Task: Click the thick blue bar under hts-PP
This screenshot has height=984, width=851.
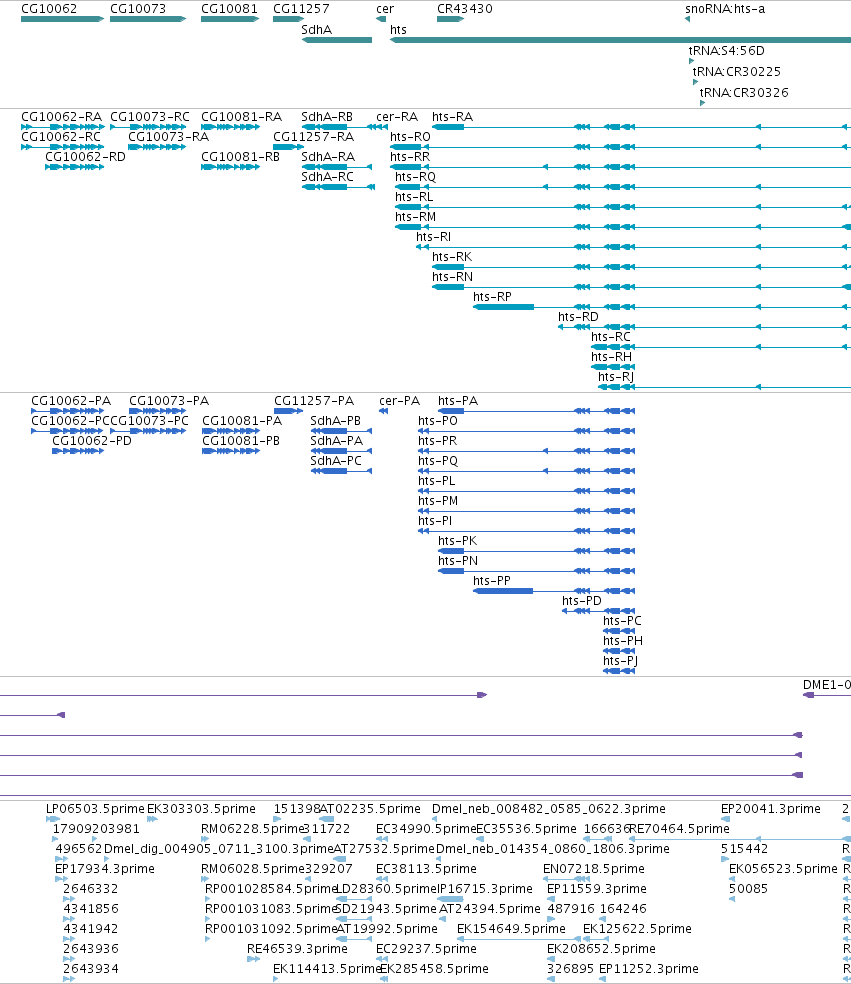Action: pos(503,591)
